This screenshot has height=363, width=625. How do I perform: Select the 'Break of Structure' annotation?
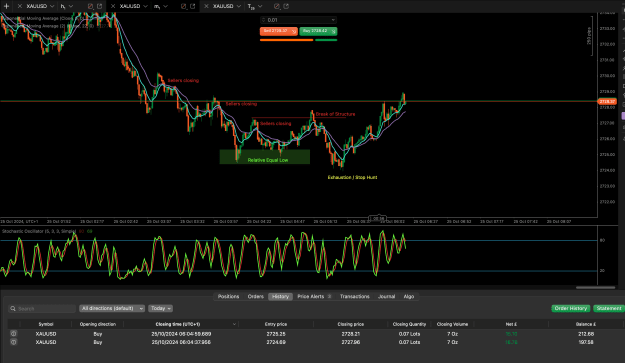335,114
